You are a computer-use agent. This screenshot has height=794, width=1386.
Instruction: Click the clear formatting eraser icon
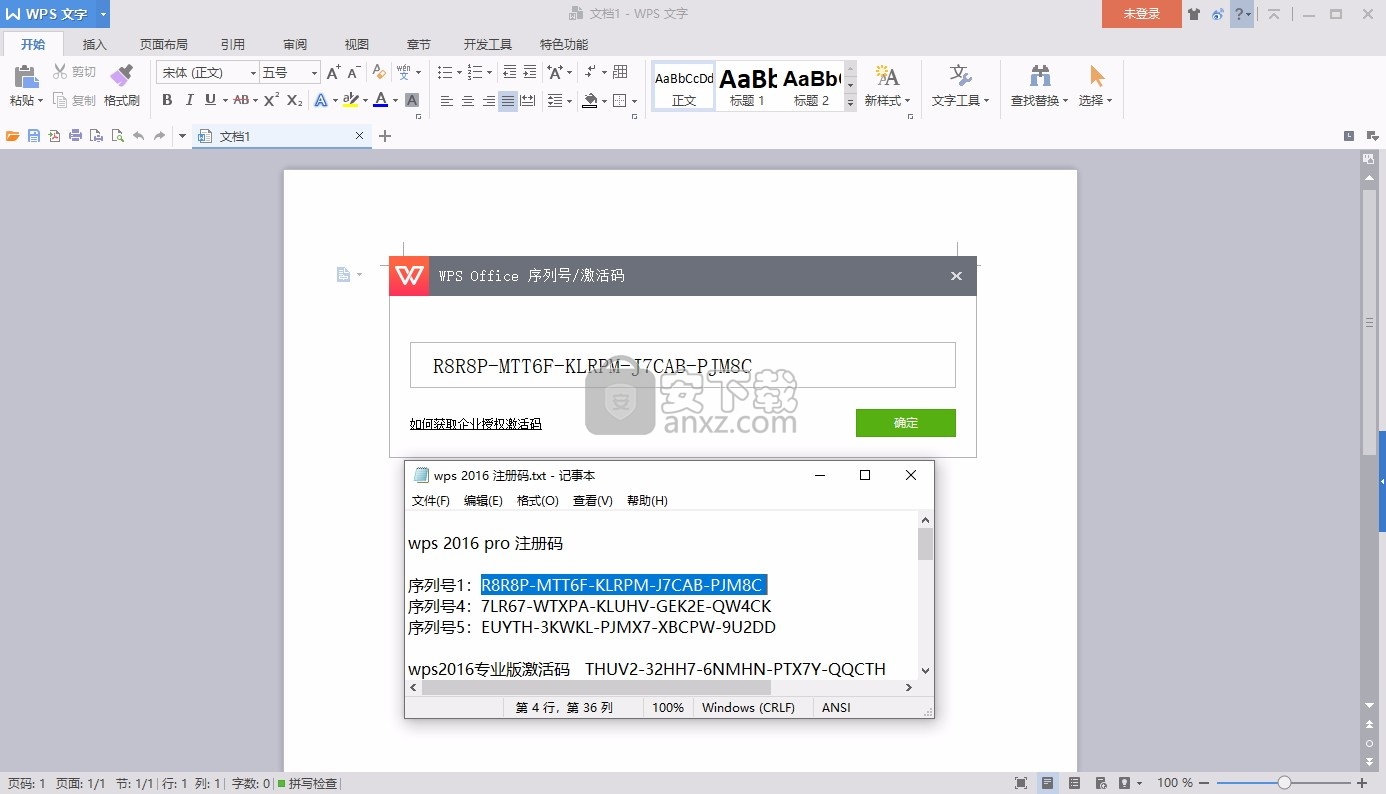pyautogui.click(x=379, y=72)
